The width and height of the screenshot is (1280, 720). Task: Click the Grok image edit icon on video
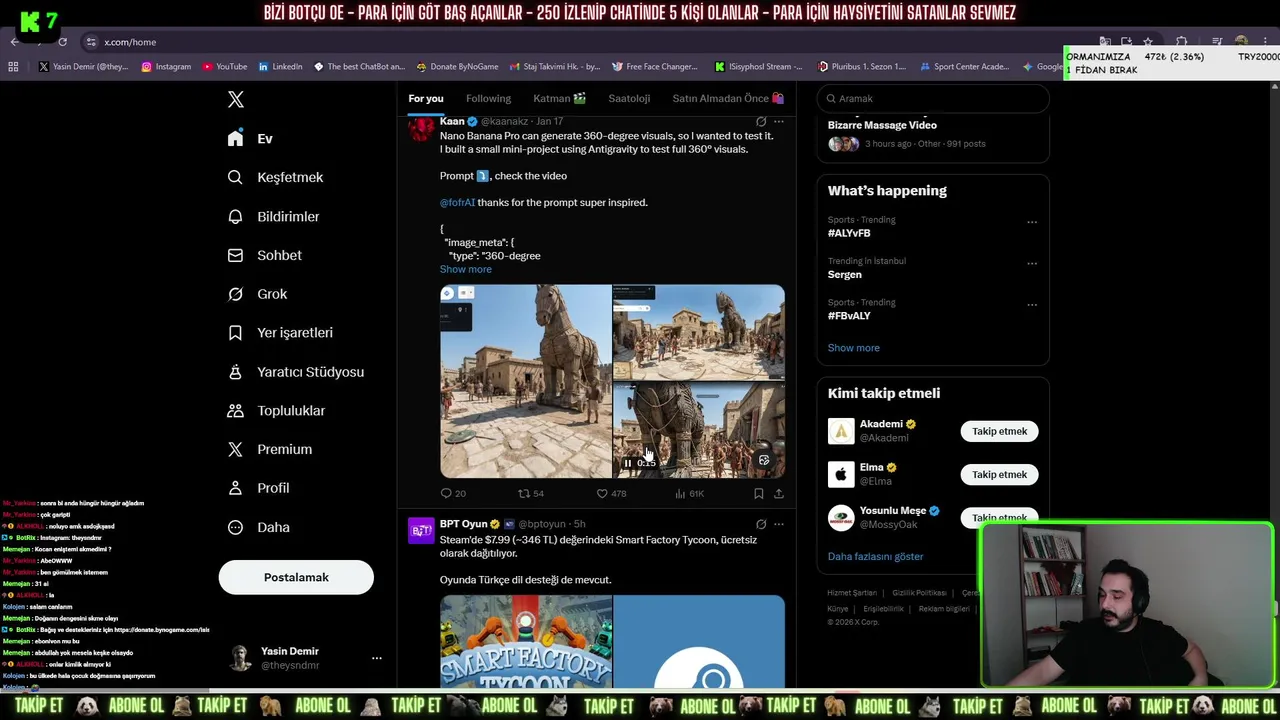pyautogui.click(x=764, y=460)
